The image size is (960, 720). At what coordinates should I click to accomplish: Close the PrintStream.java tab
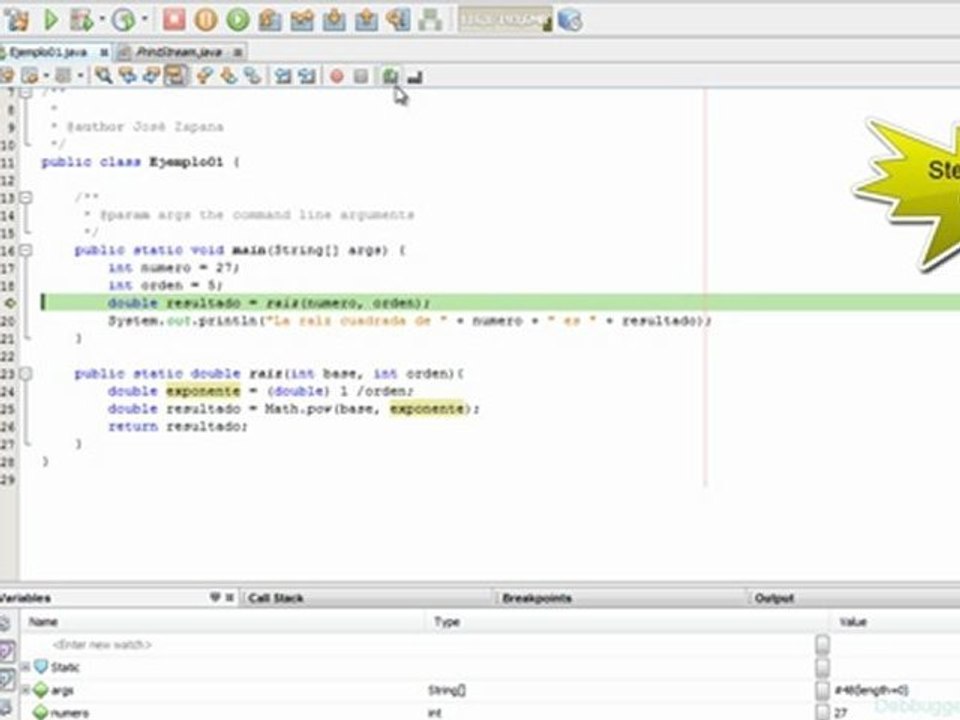[238, 53]
